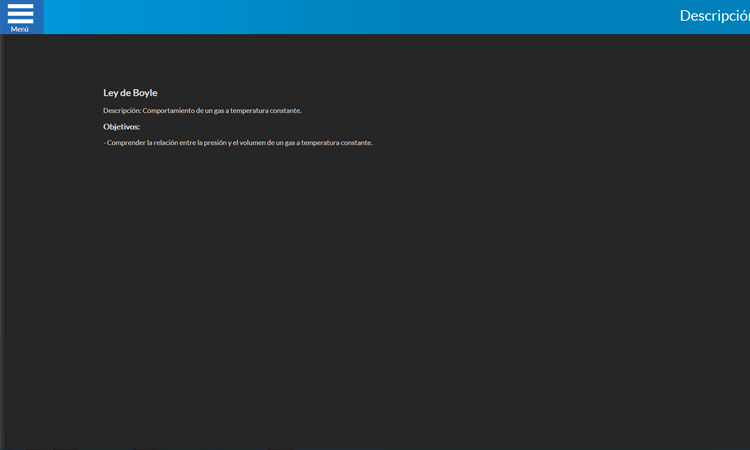The width and height of the screenshot is (750, 450).
Task: Click the word "Comprender" in the objective
Action: pyautogui.click(x=126, y=143)
